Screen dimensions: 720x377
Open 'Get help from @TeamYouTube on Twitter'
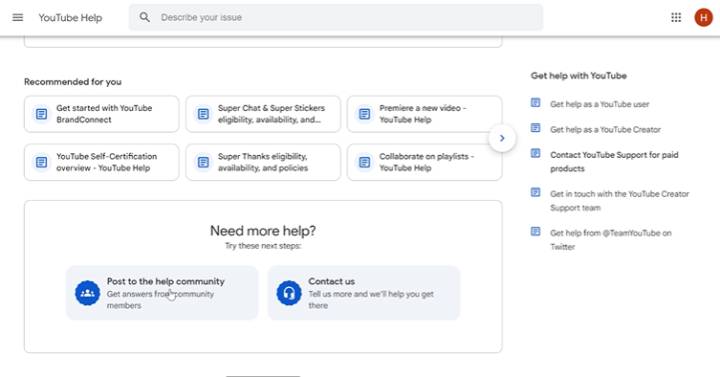611,240
